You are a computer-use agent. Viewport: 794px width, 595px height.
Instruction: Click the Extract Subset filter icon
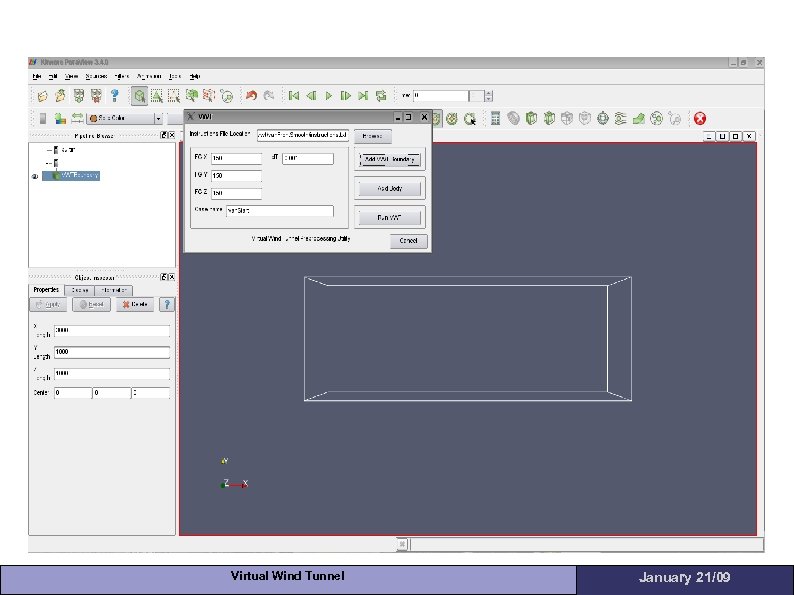coord(585,118)
